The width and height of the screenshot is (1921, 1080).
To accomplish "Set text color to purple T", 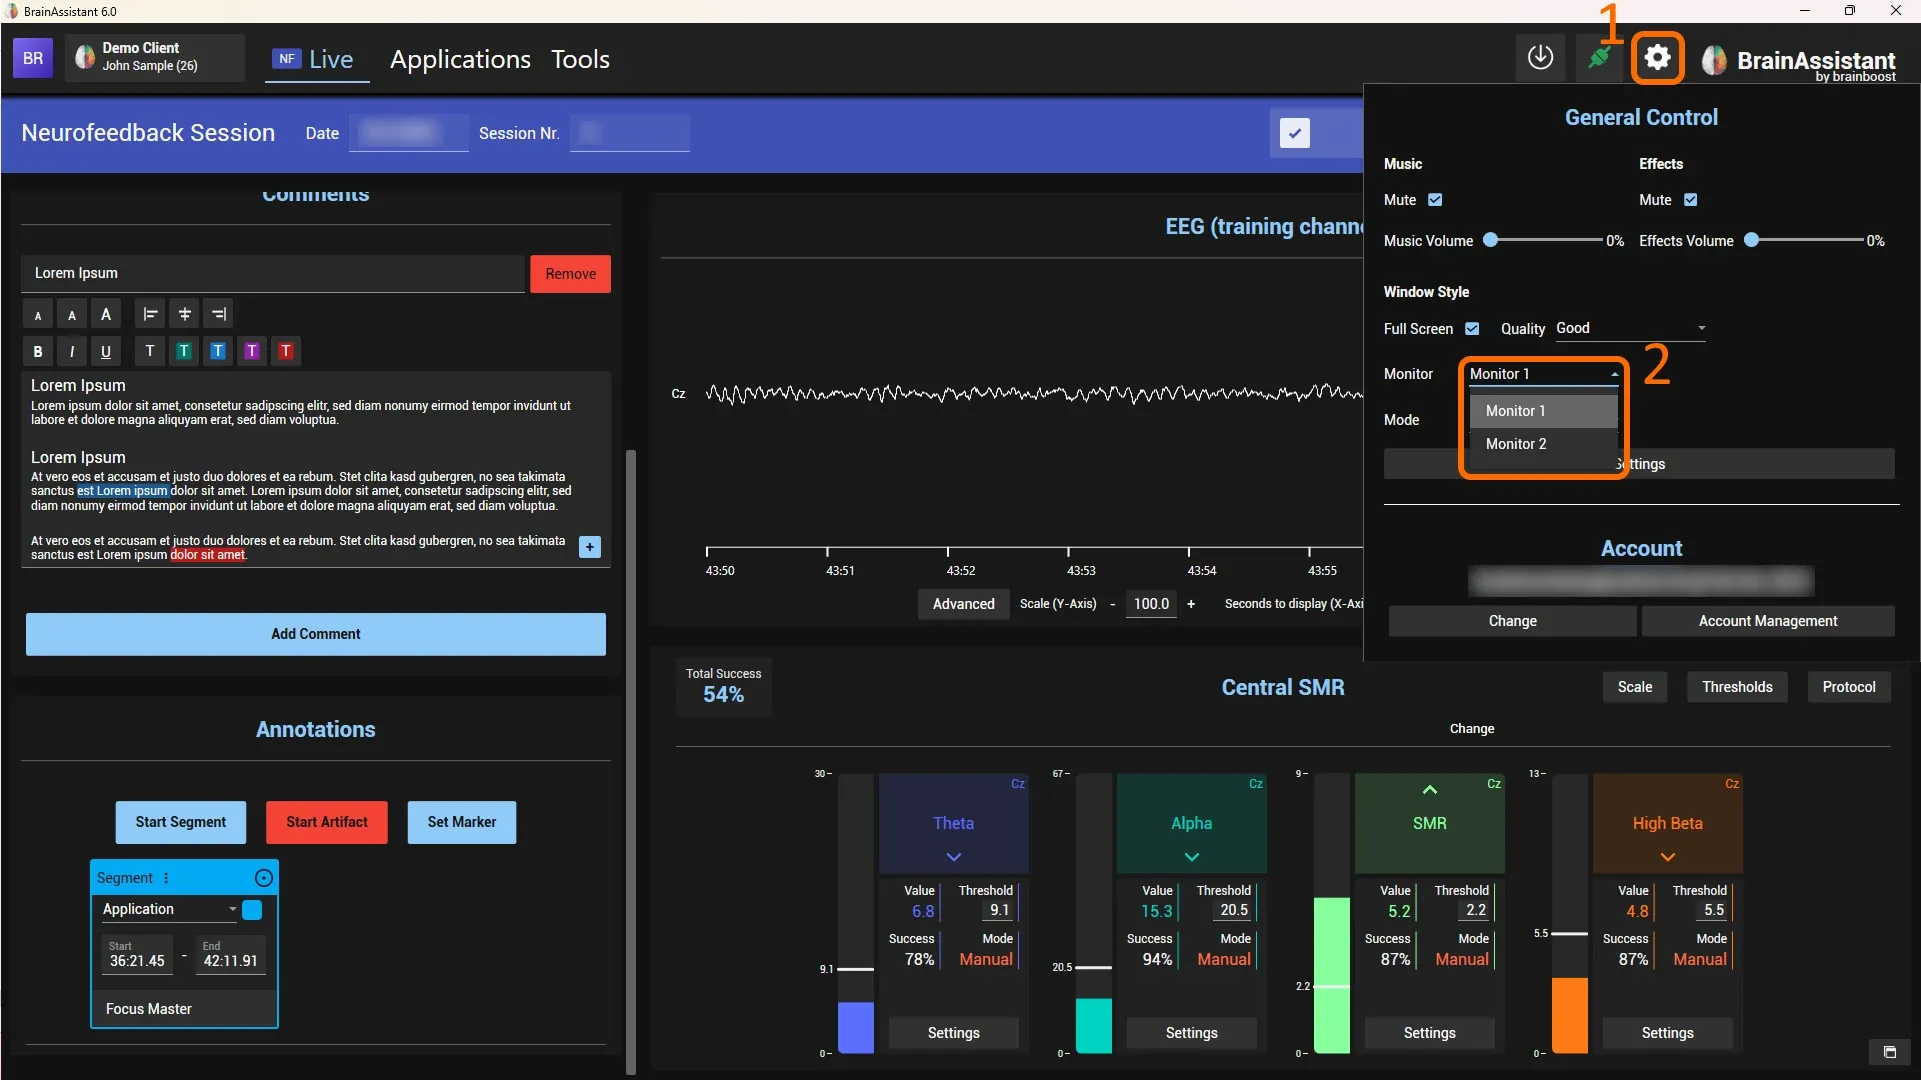I will tap(252, 351).
